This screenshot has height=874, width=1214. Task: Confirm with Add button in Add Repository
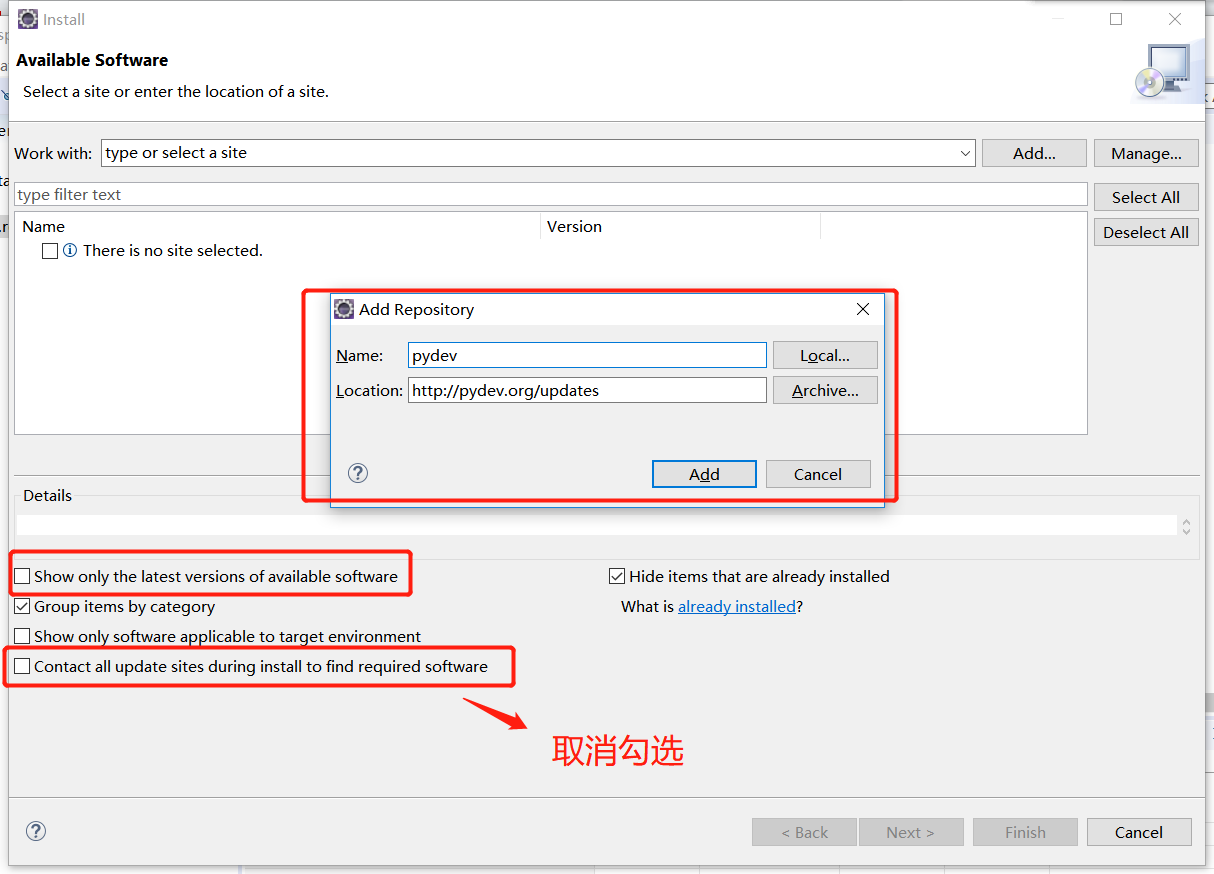pos(704,474)
